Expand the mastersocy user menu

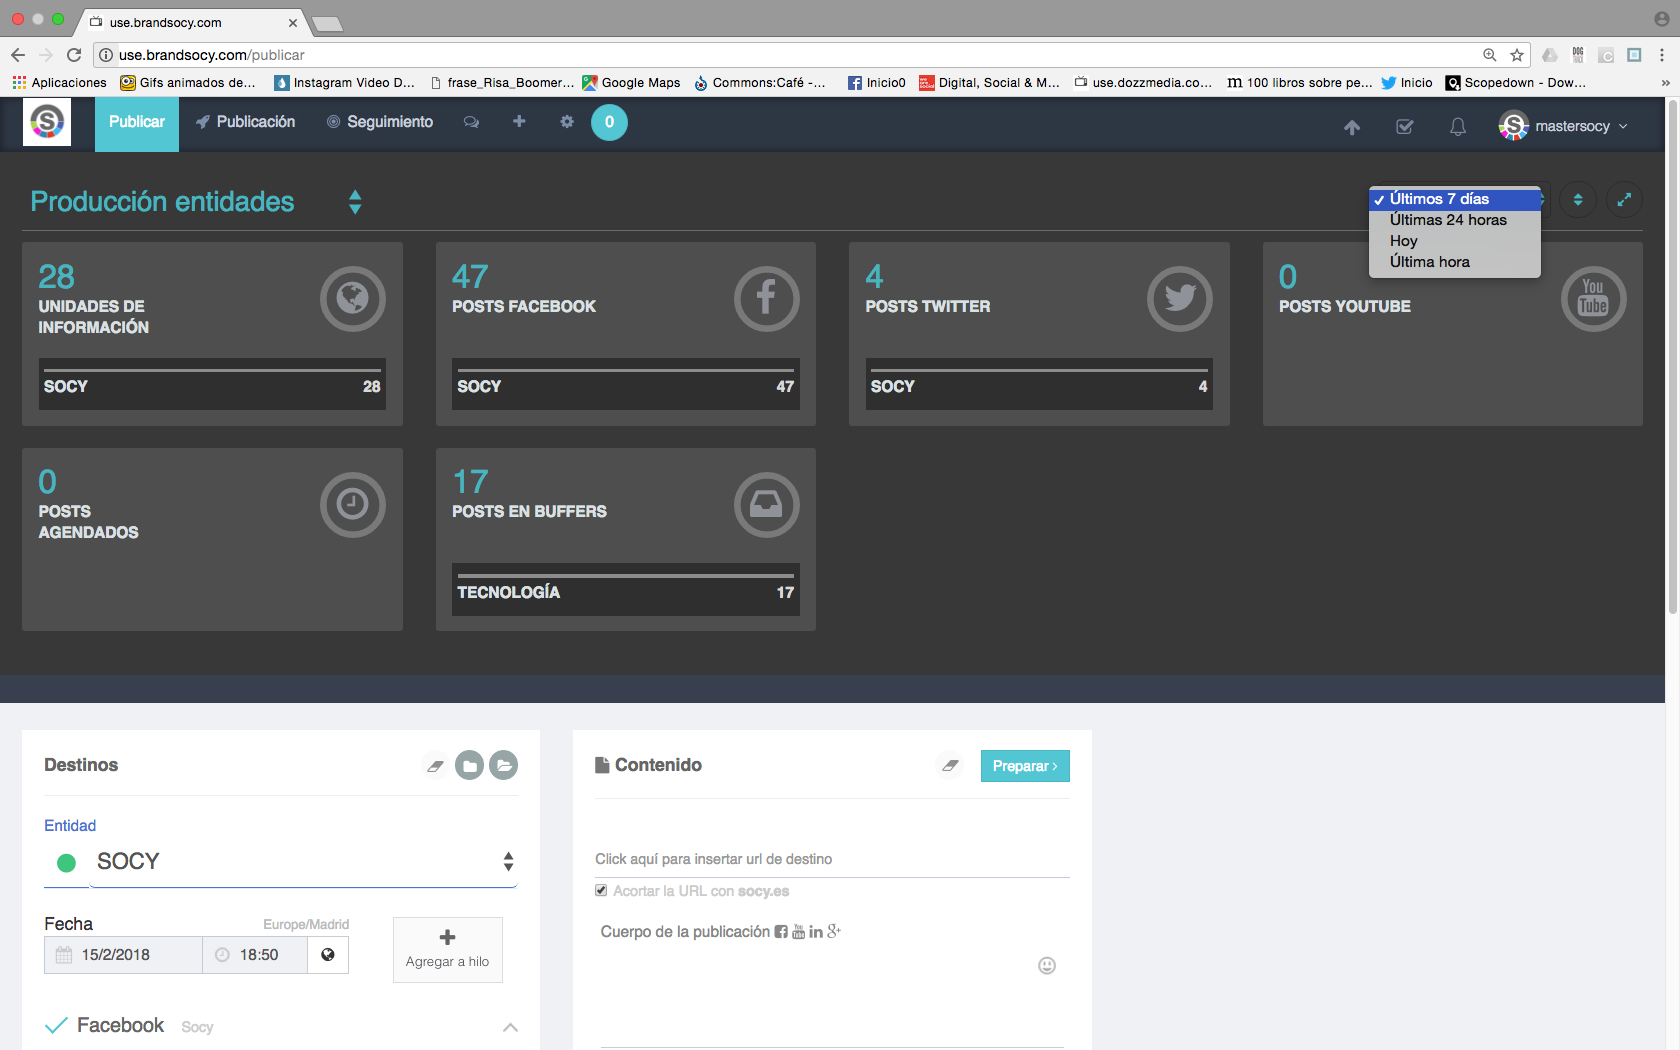click(x=1564, y=126)
